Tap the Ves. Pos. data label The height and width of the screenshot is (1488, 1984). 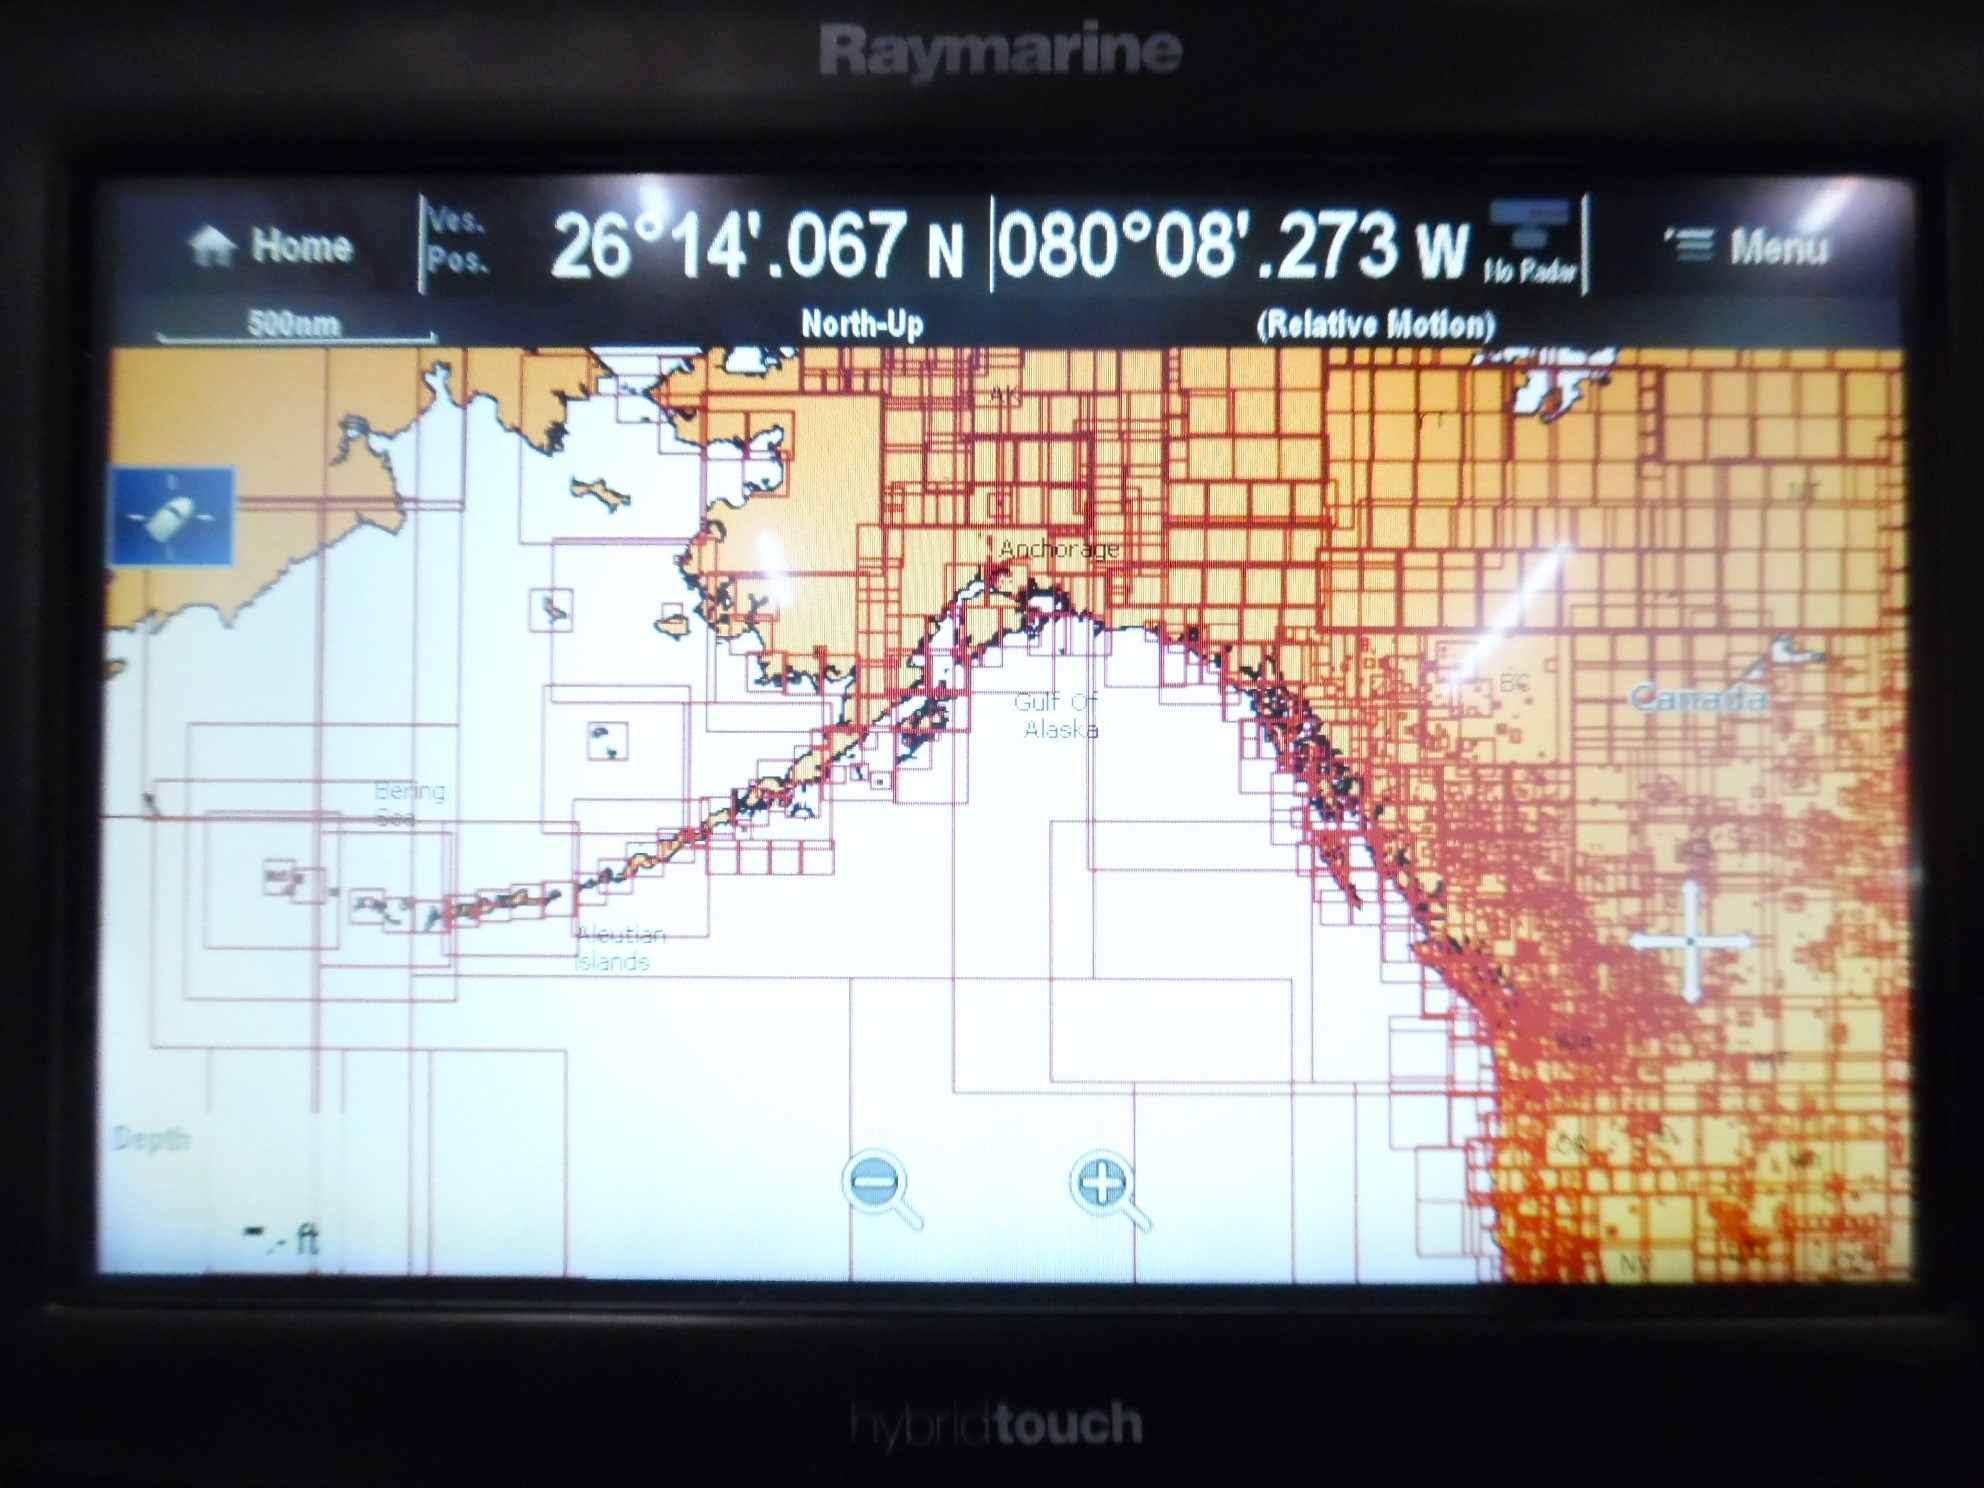click(x=457, y=242)
